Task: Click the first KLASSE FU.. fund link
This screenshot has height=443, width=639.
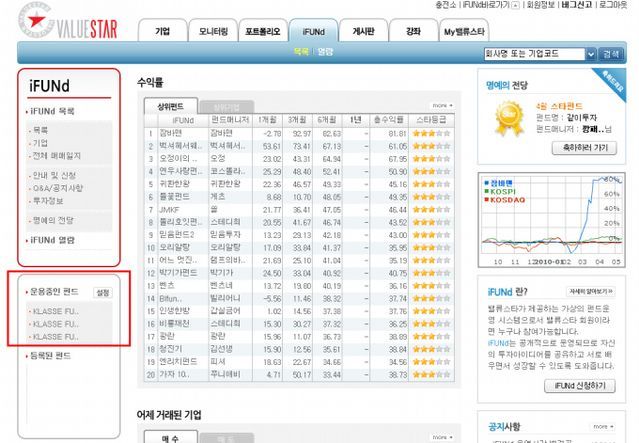Action: (56, 311)
